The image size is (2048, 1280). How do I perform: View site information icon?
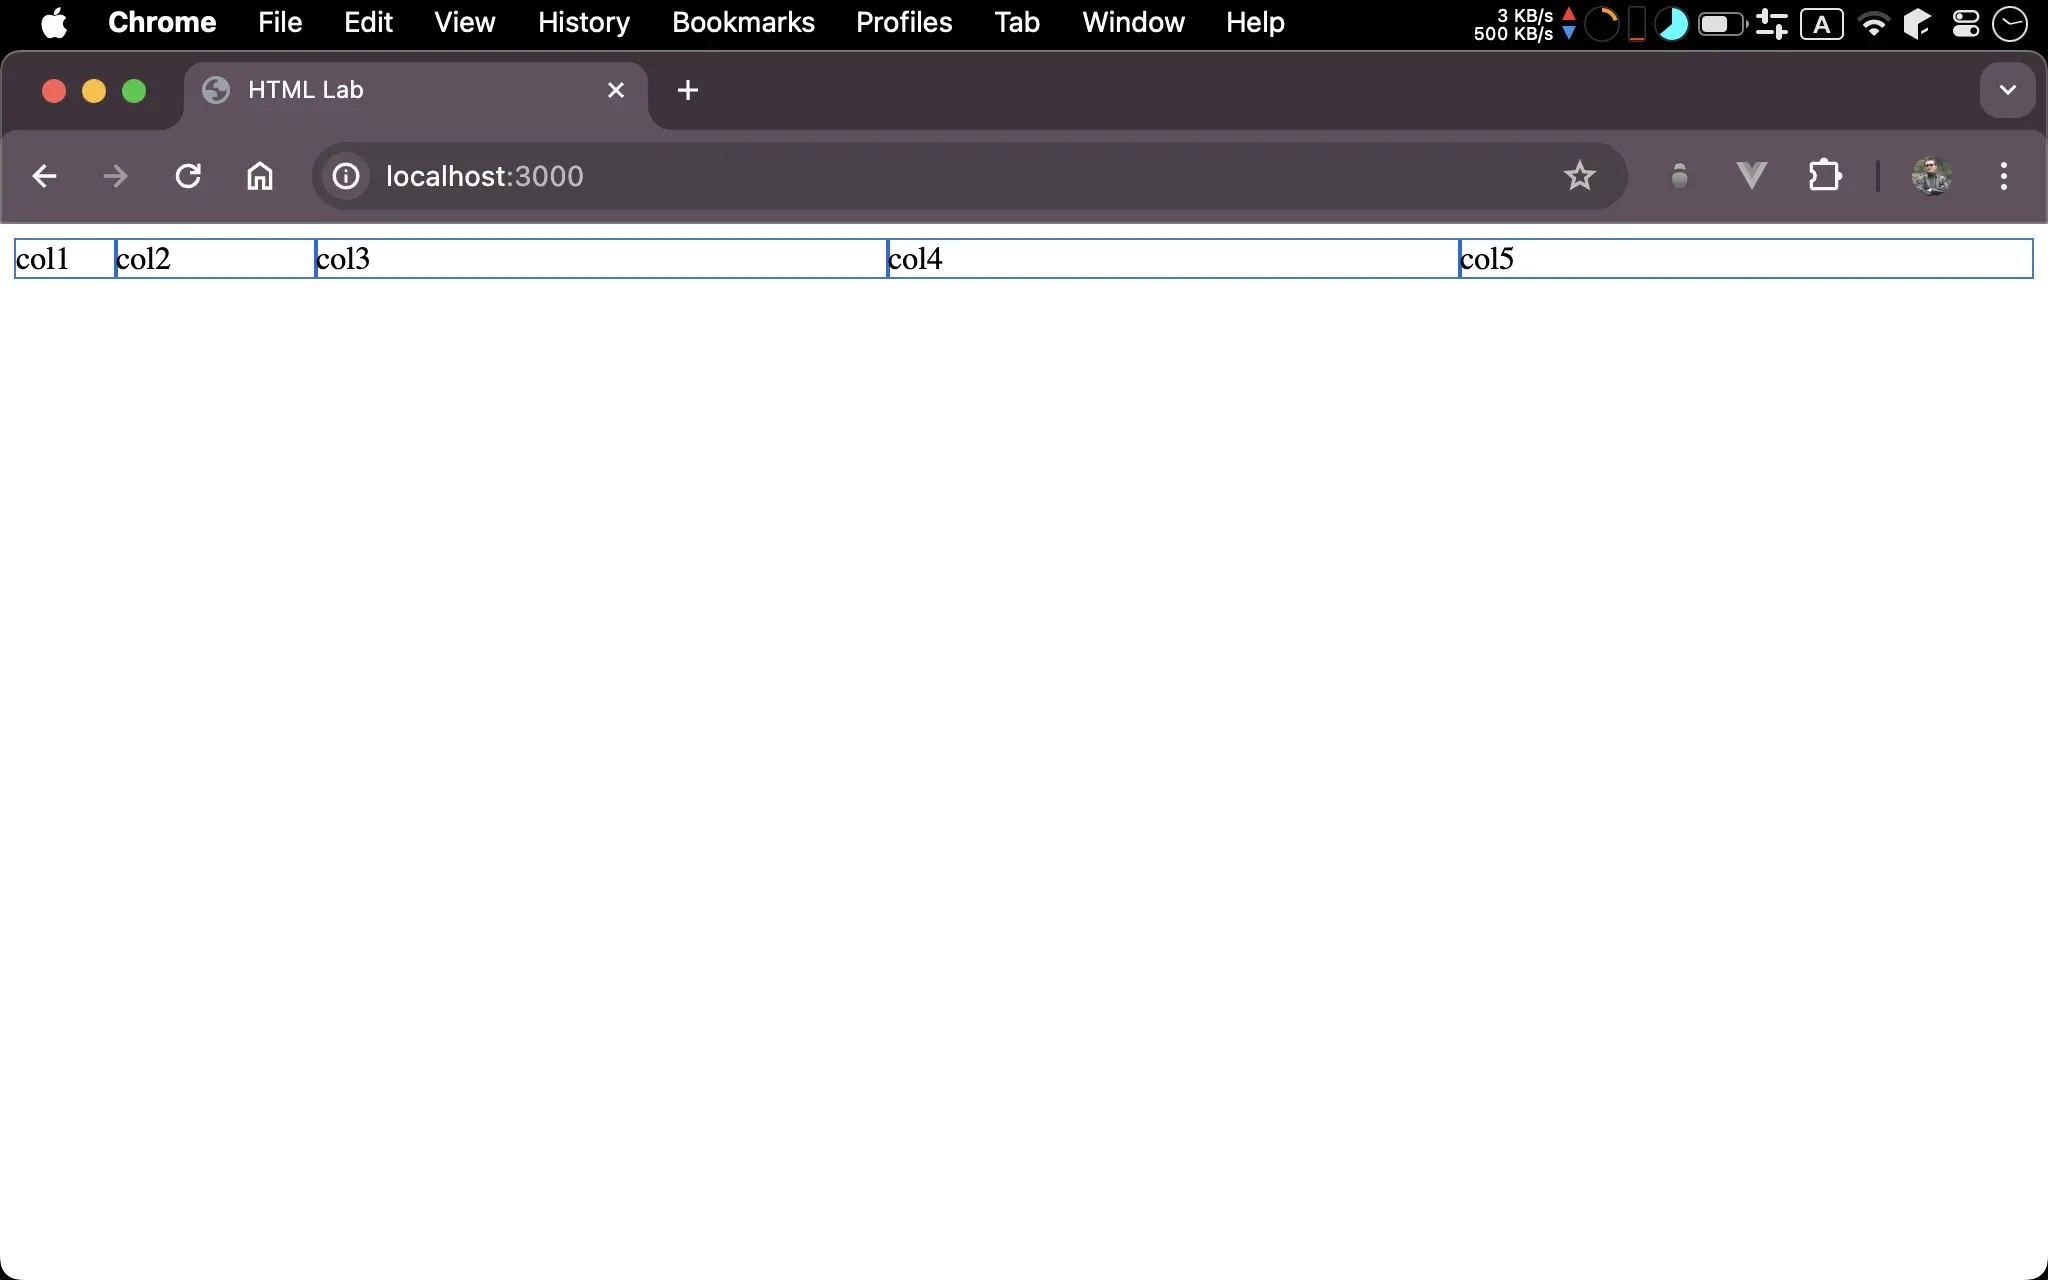pos(346,176)
